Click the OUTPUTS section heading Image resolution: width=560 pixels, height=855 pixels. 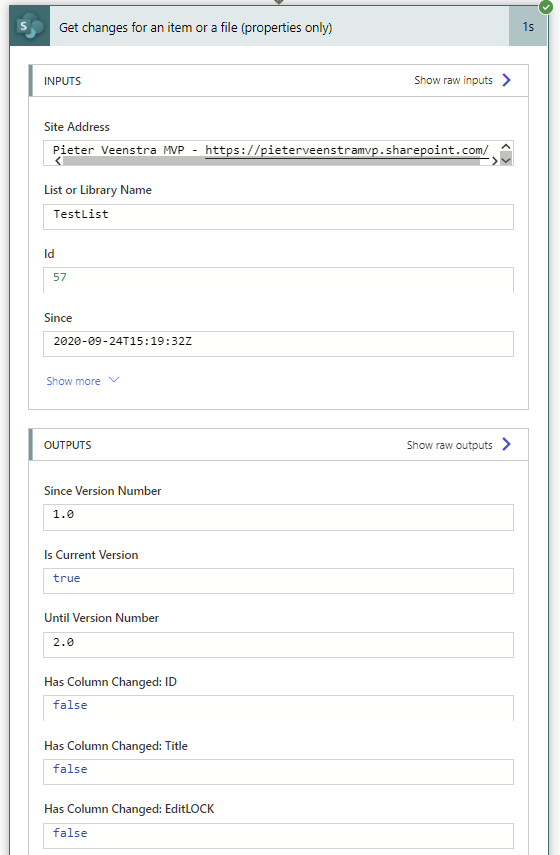click(x=68, y=445)
